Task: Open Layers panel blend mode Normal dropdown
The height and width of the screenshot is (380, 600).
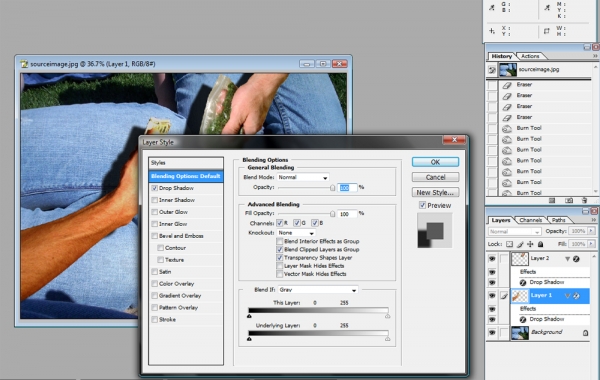Action: (514, 232)
